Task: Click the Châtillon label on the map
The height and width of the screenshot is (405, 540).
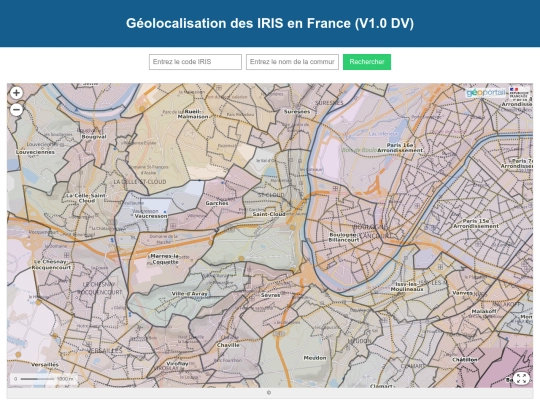Action: 465,360
